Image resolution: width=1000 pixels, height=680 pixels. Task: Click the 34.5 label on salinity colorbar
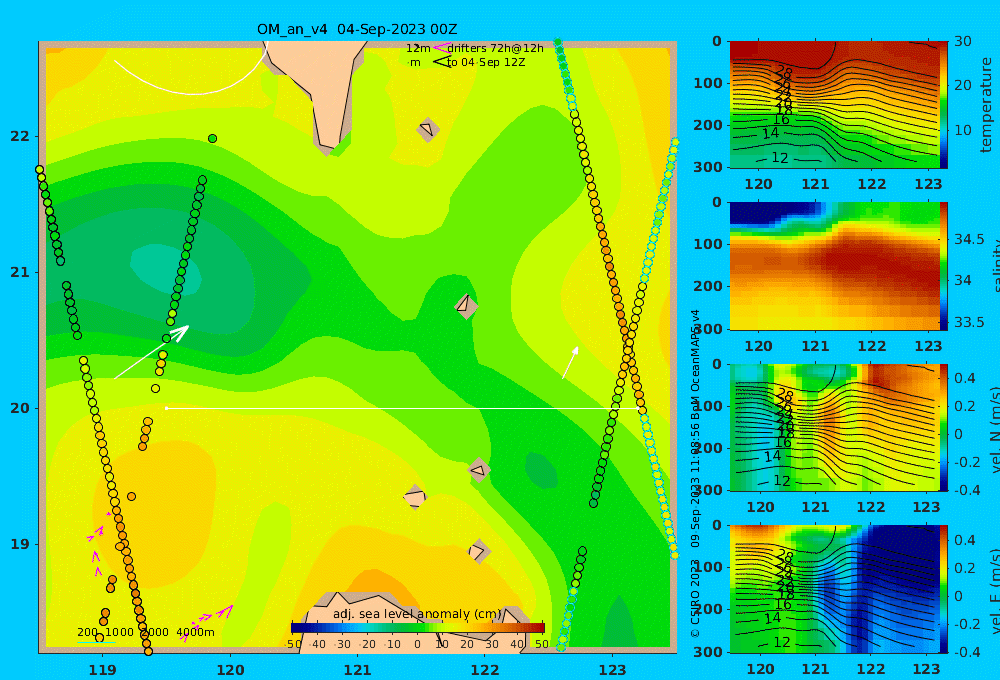pyautogui.click(x=969, y=239)
